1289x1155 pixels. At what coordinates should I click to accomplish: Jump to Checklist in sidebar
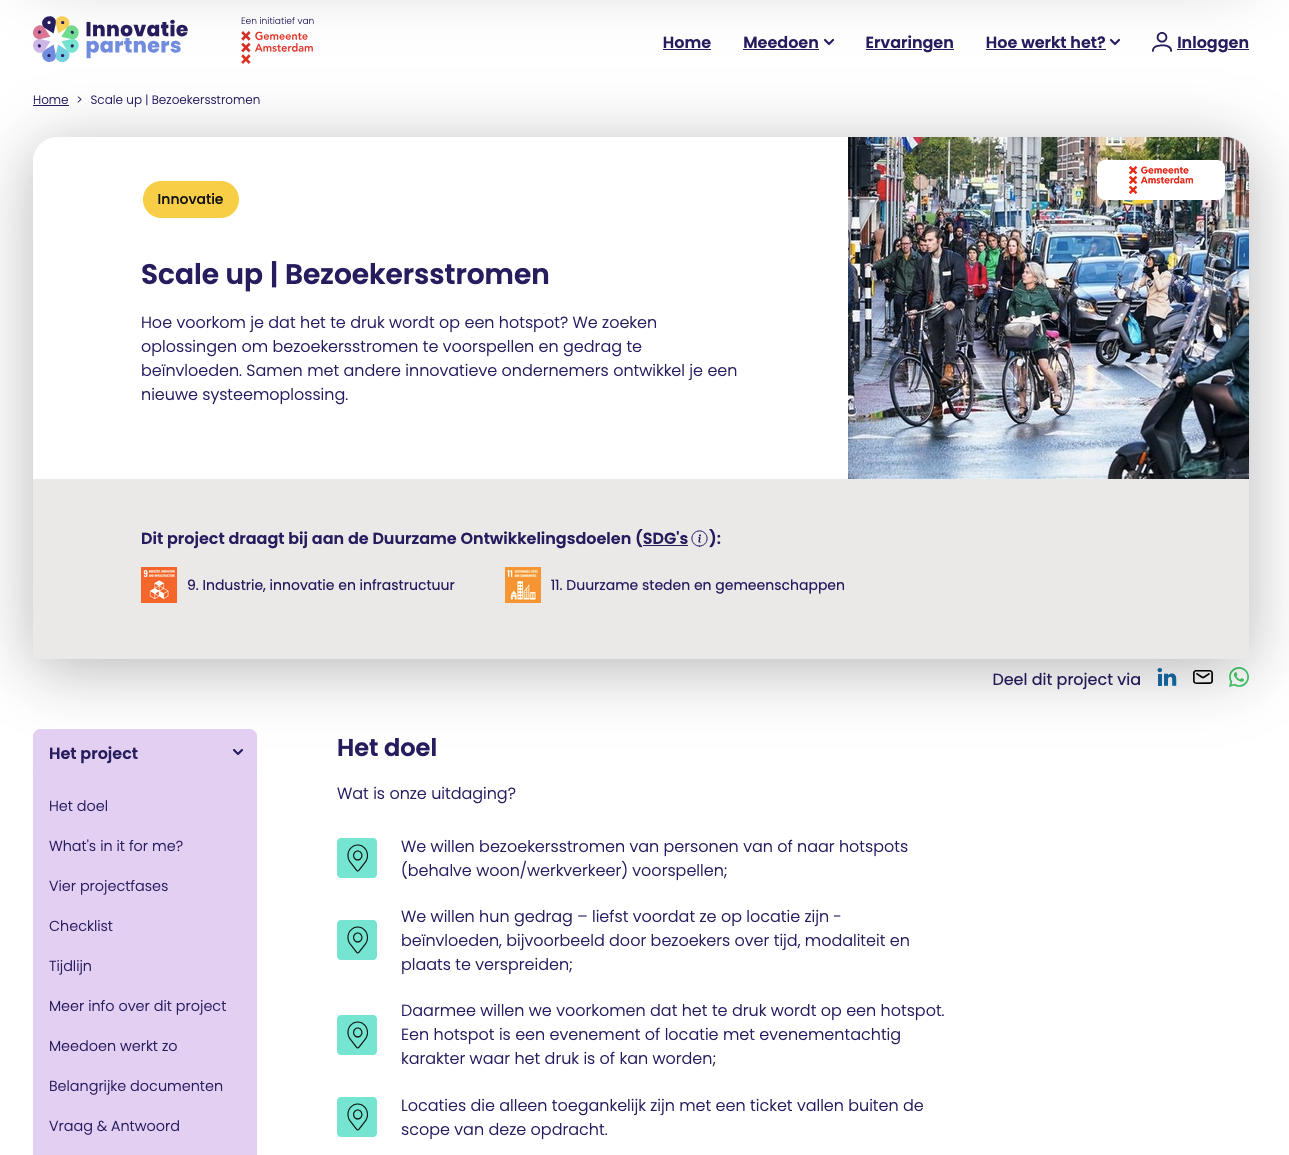[81, 926]
